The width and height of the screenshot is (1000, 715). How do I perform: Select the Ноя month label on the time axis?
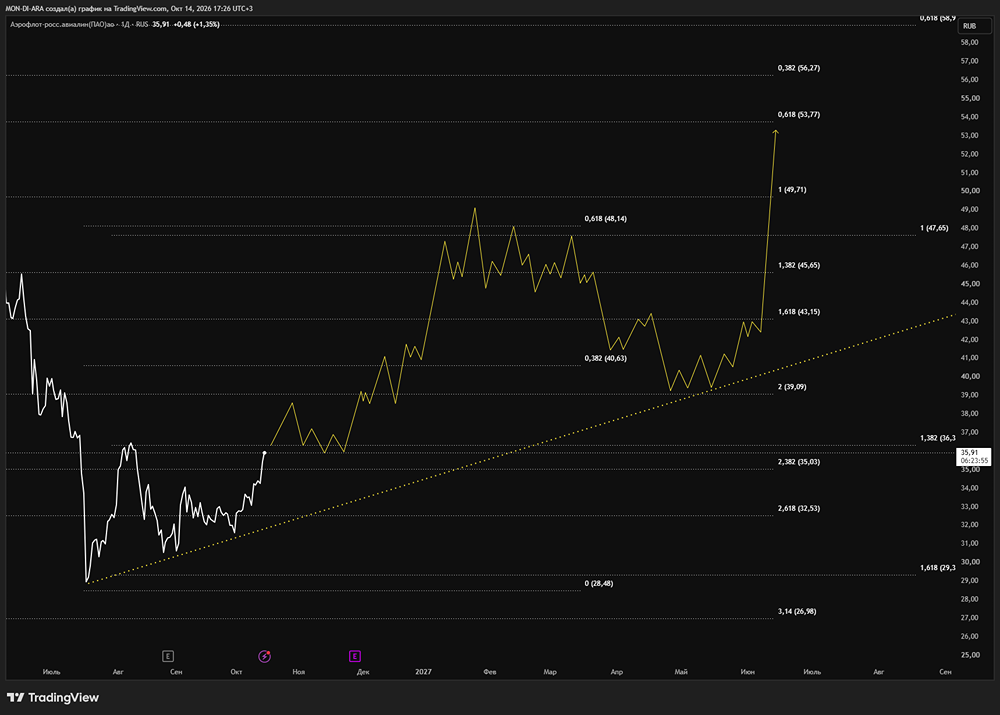tap(298, 672)
